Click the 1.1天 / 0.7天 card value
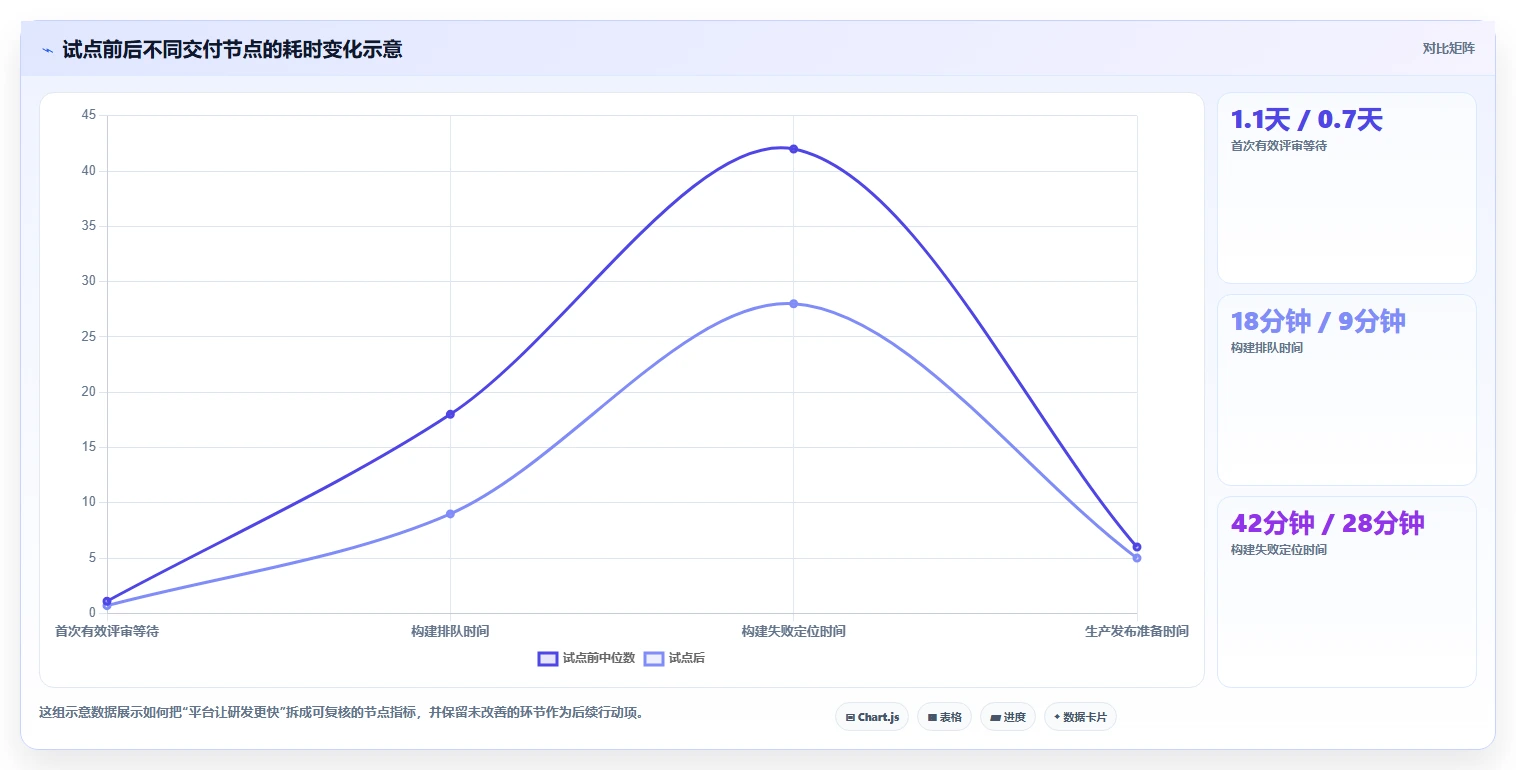The image size is (1516, 770). 1306,120
